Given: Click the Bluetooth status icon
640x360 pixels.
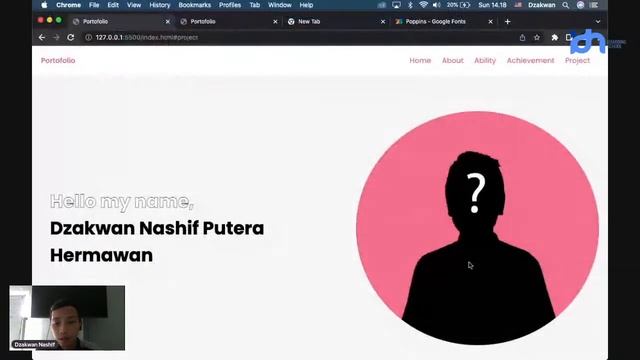Looking at the screenshot, I should click(x=410, y=5).
